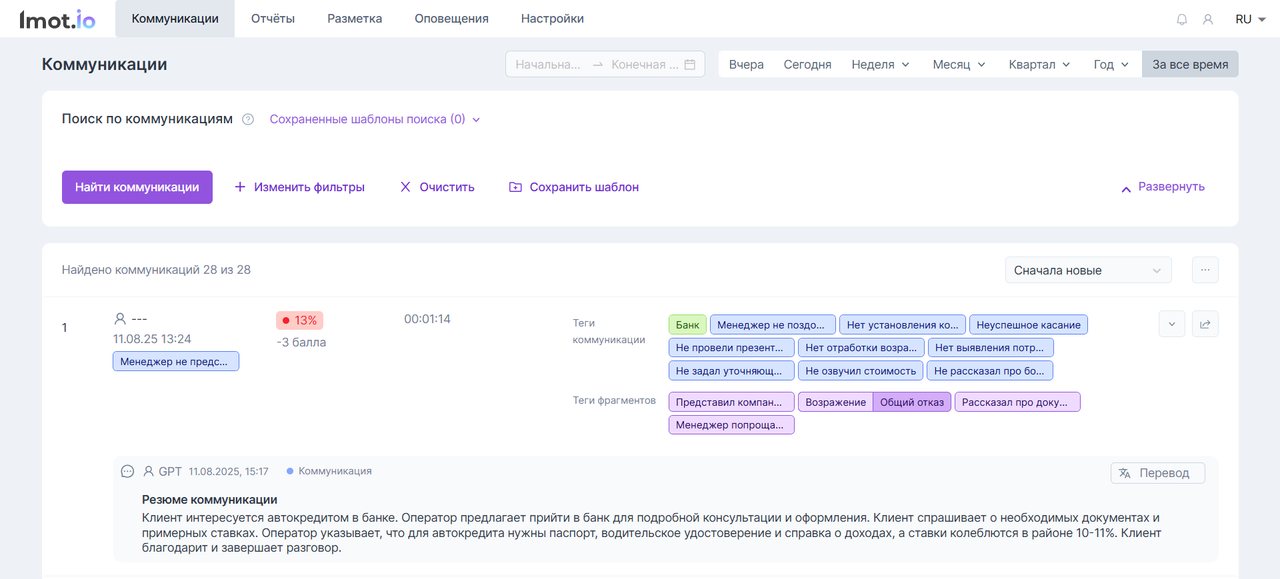Image resolution: width=1280 pixels, height=579 pixels.
Task: Click the 'Не озвучил стоимость' tag
Action: pyautogui.click(x=861, y=371)
